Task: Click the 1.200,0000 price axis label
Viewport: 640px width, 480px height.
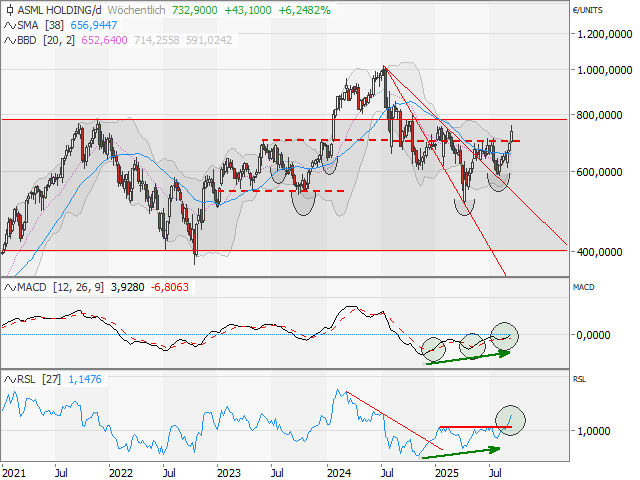Action: point(604,34)
